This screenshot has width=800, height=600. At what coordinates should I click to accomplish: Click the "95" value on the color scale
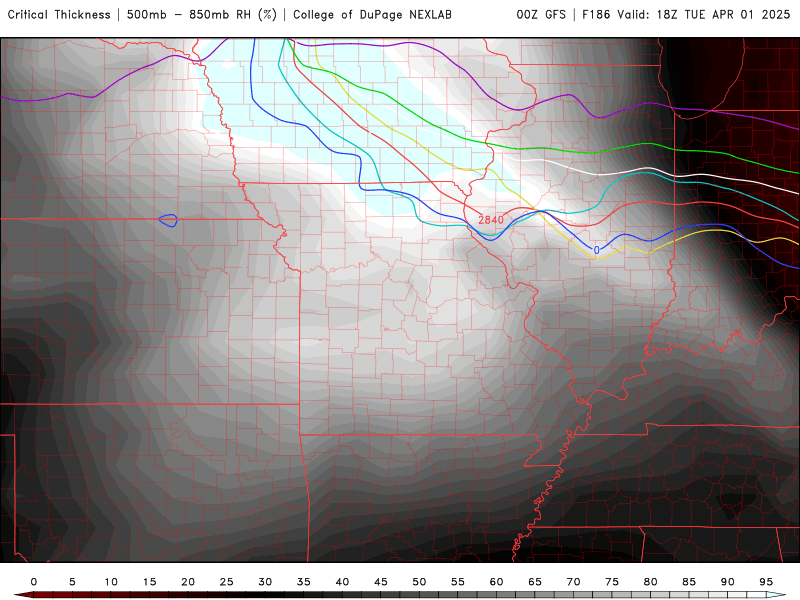[x=766, y=582]
